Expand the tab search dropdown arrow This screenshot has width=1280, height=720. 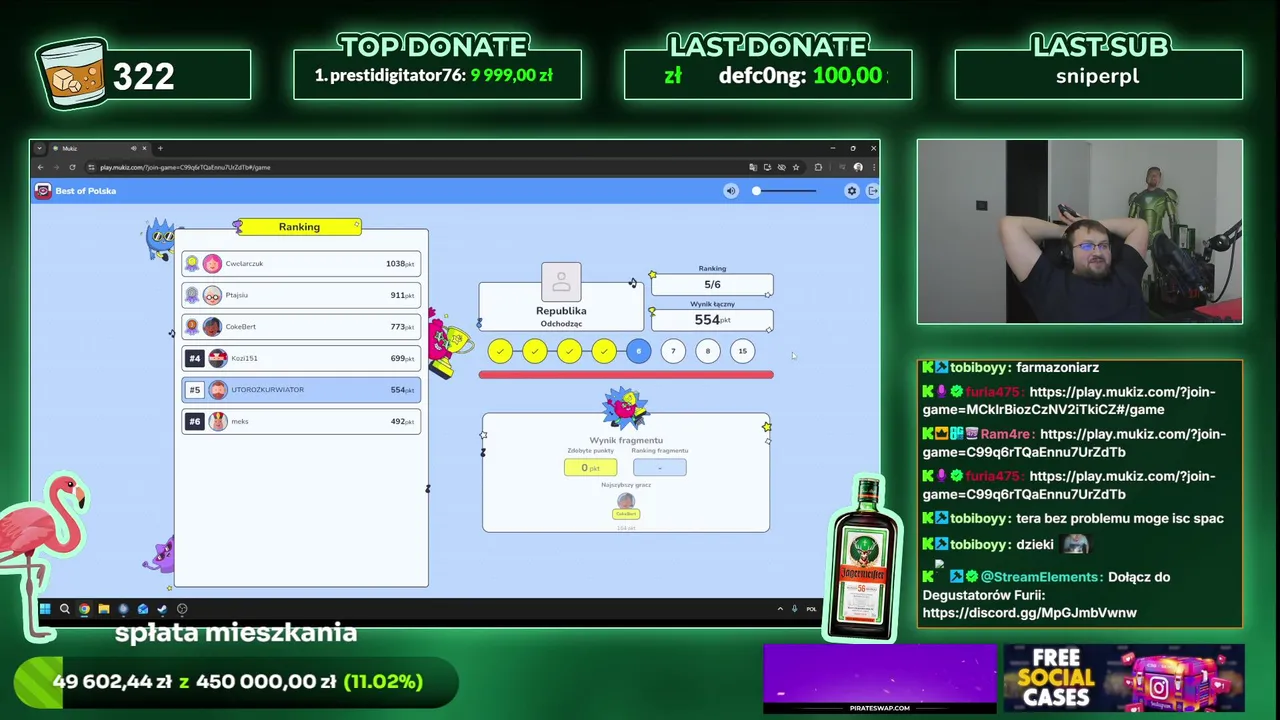[40, 148]
